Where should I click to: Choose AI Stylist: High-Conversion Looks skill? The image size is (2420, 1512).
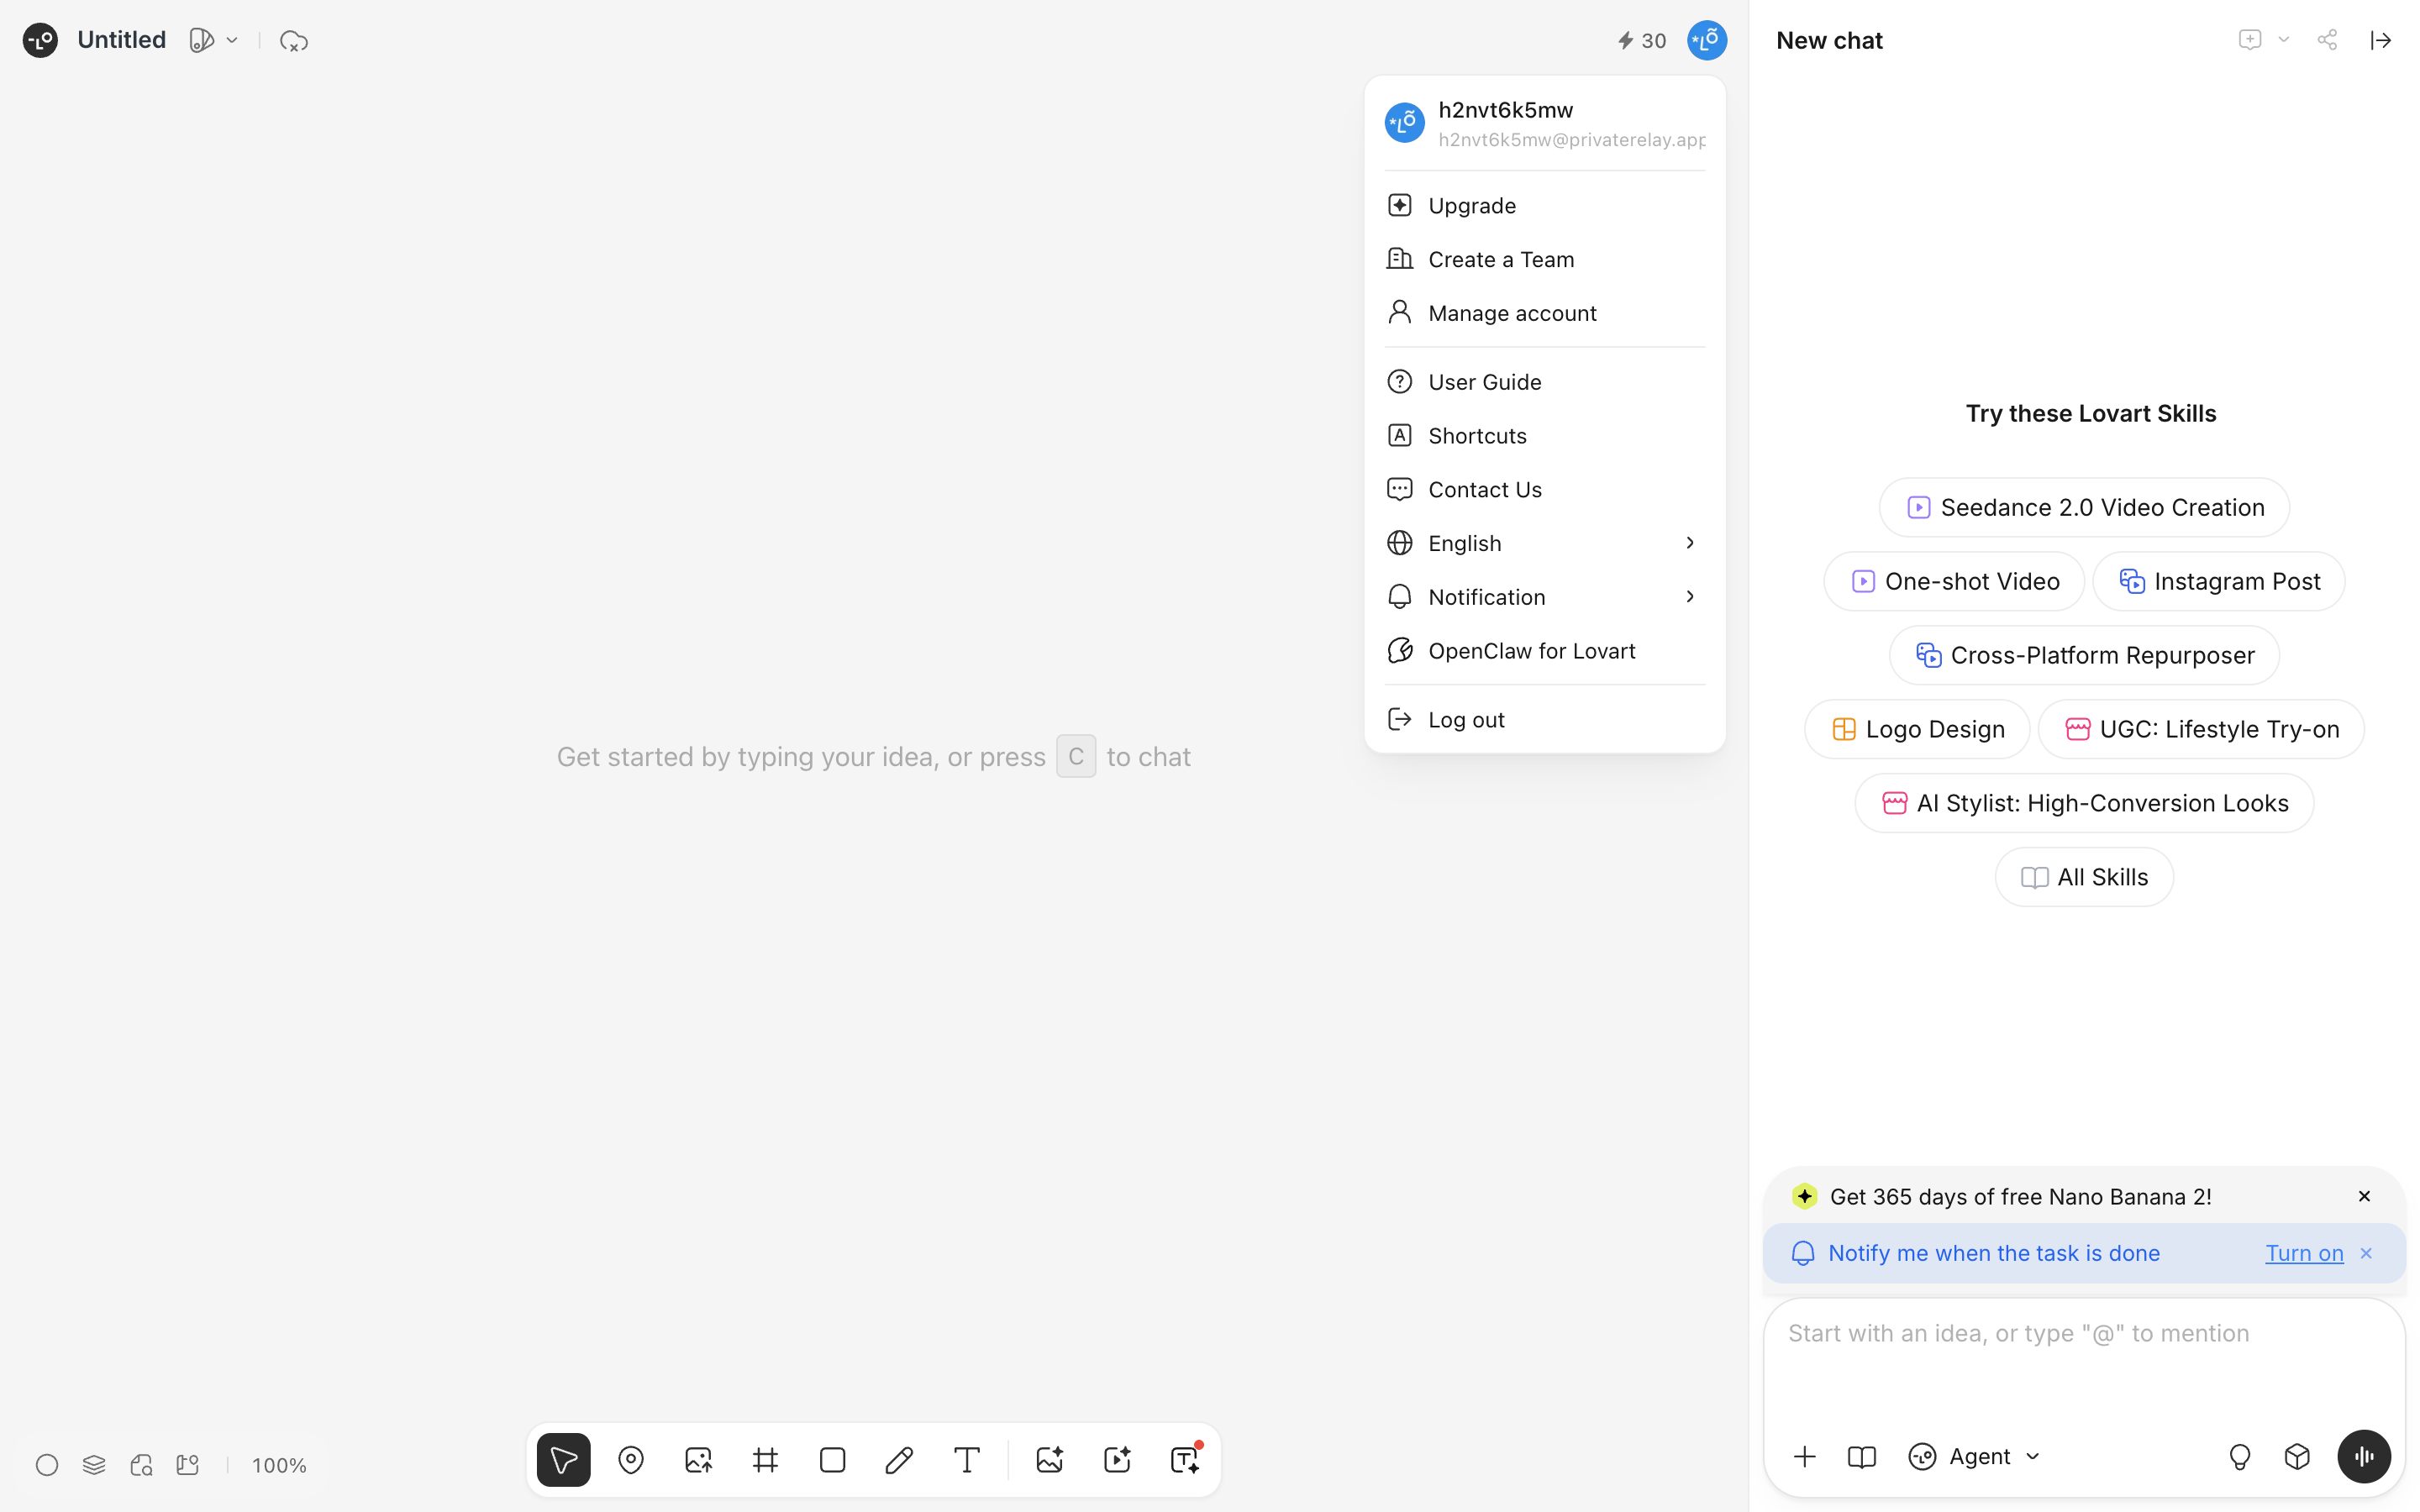coord(2084,803)
